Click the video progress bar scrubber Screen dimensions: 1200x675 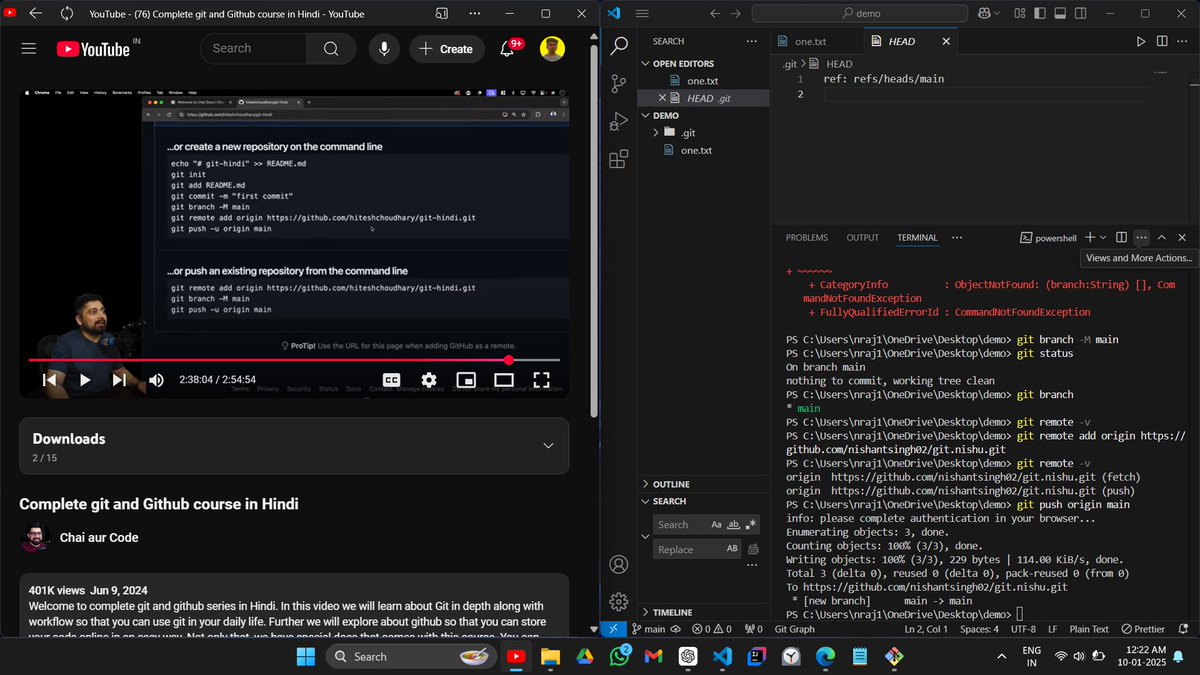click(x=509, y=360)
